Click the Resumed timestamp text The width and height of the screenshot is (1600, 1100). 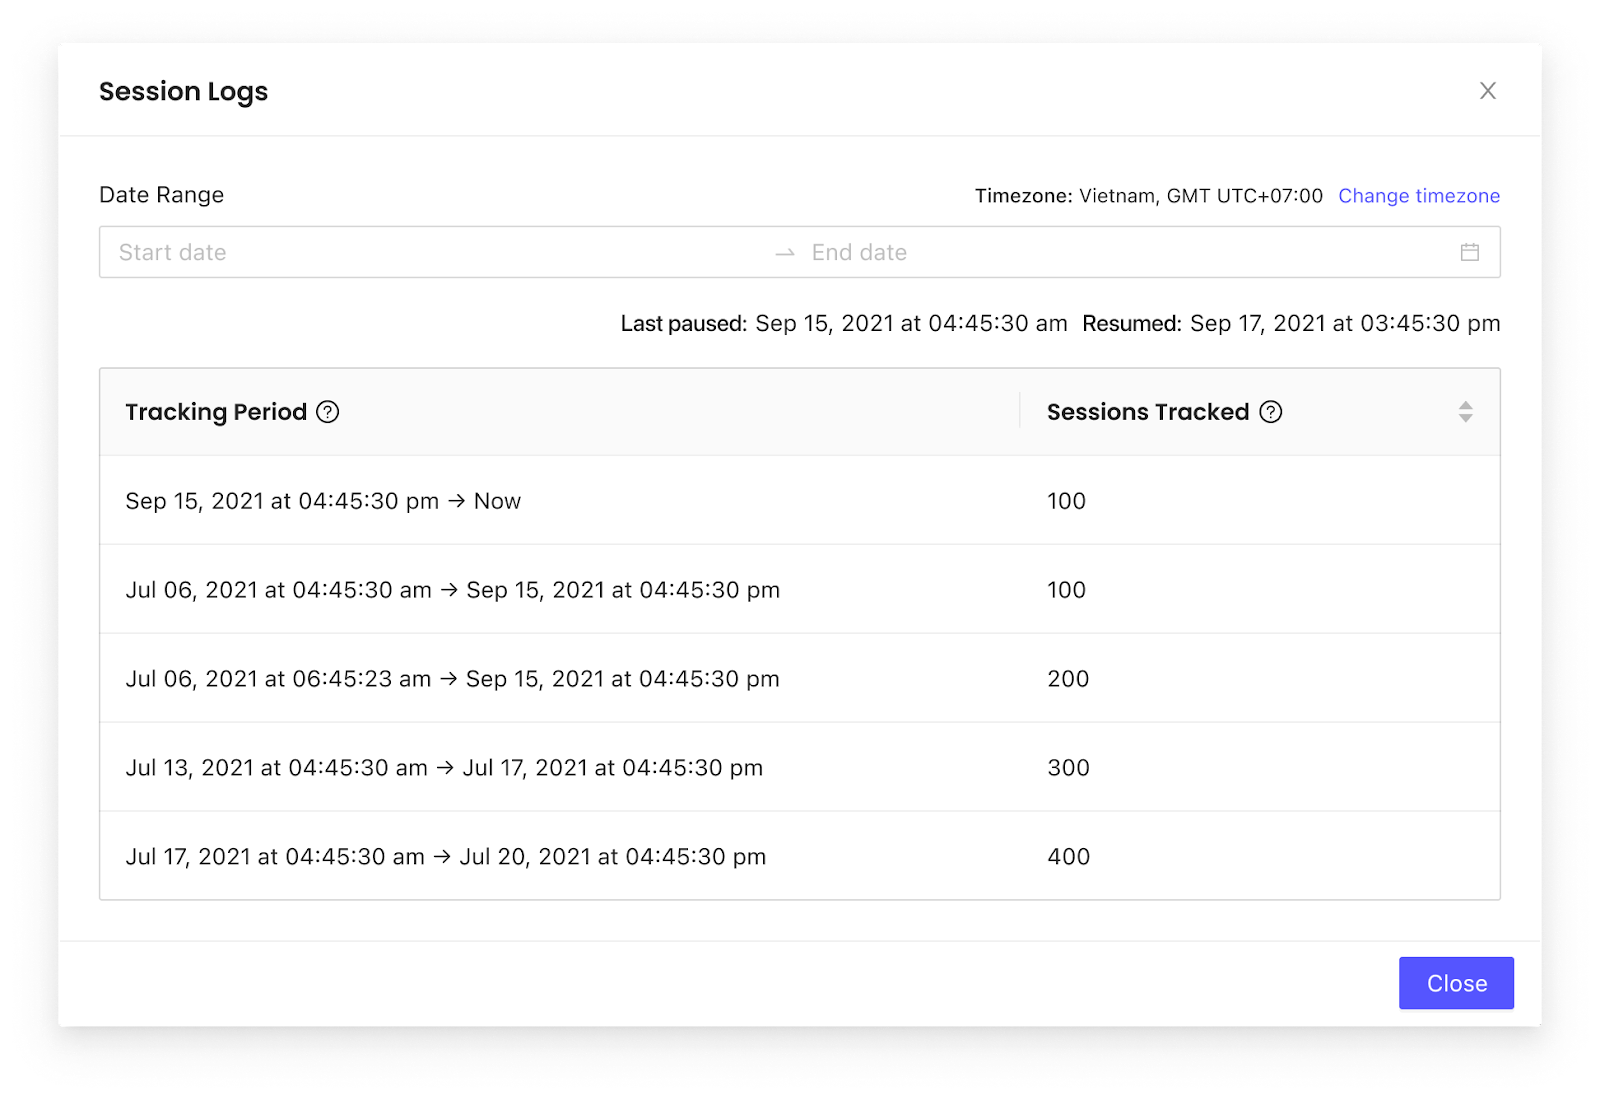(x=1345, y=324)
